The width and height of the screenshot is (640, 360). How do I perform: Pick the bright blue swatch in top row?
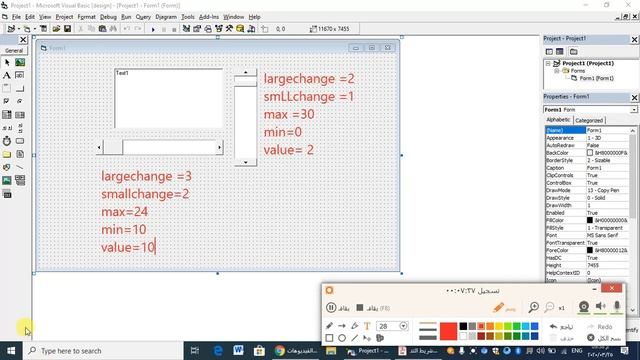pyautogui.click(x=534, y=326)
